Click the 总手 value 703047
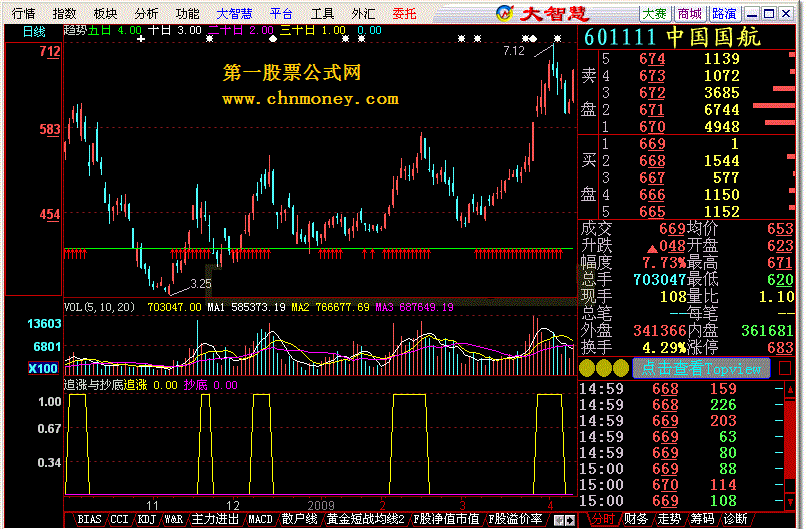 coord(660,279)
